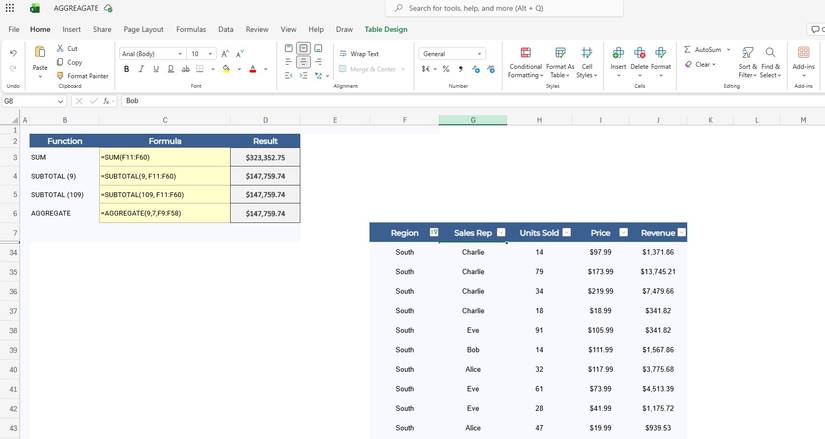
Task: Switch to the Insert tab
Action: coord(72,29)
